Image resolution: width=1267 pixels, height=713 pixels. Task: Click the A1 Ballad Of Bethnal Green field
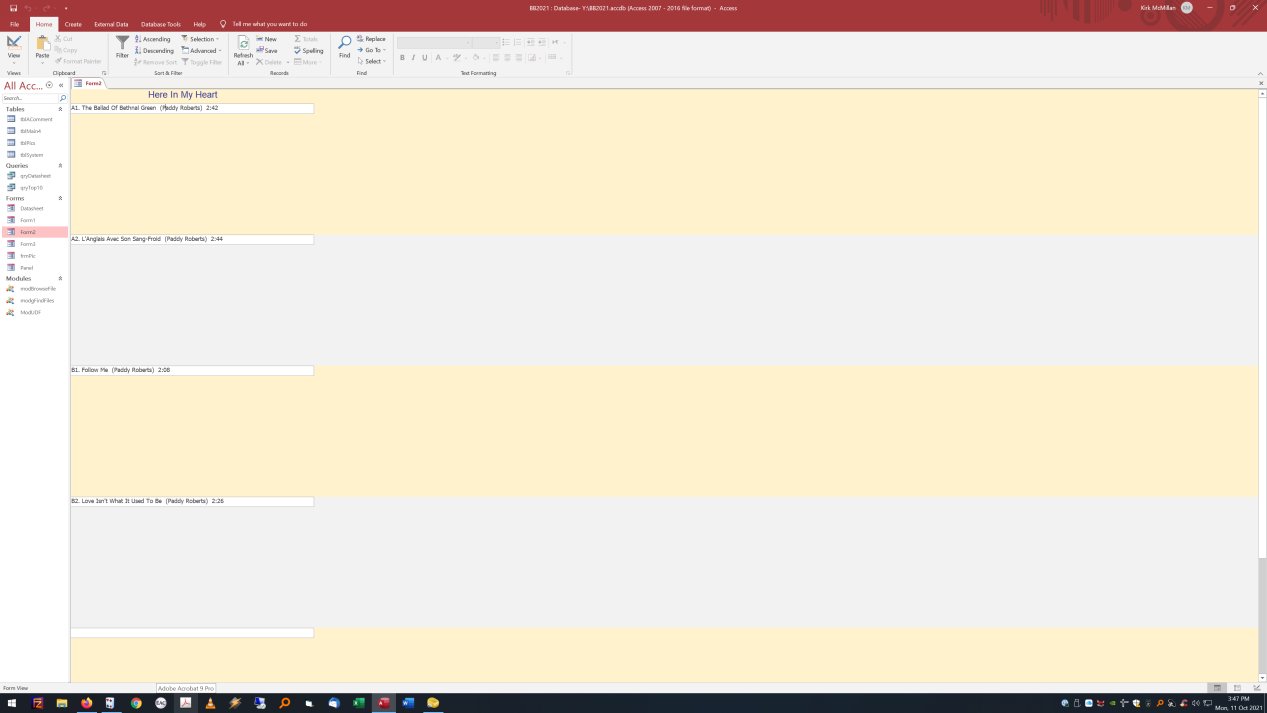(x=192, y=108)
